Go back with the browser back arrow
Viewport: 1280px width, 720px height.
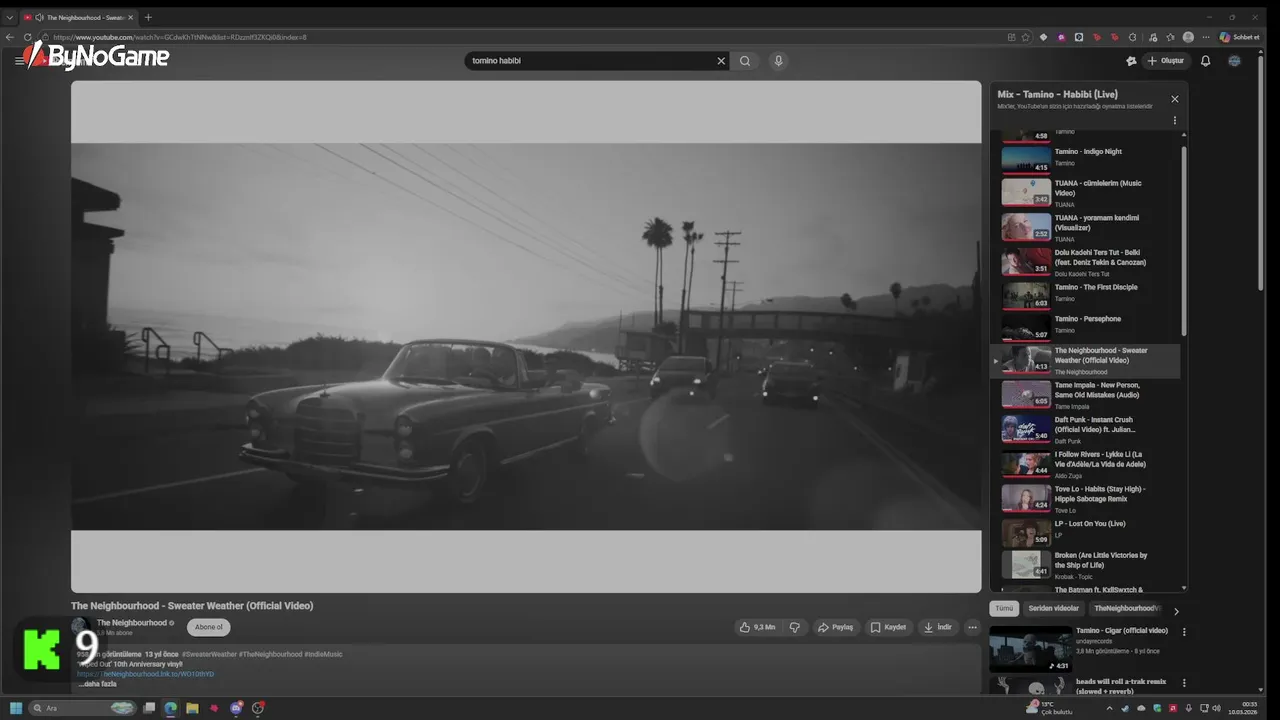(10, 37)
